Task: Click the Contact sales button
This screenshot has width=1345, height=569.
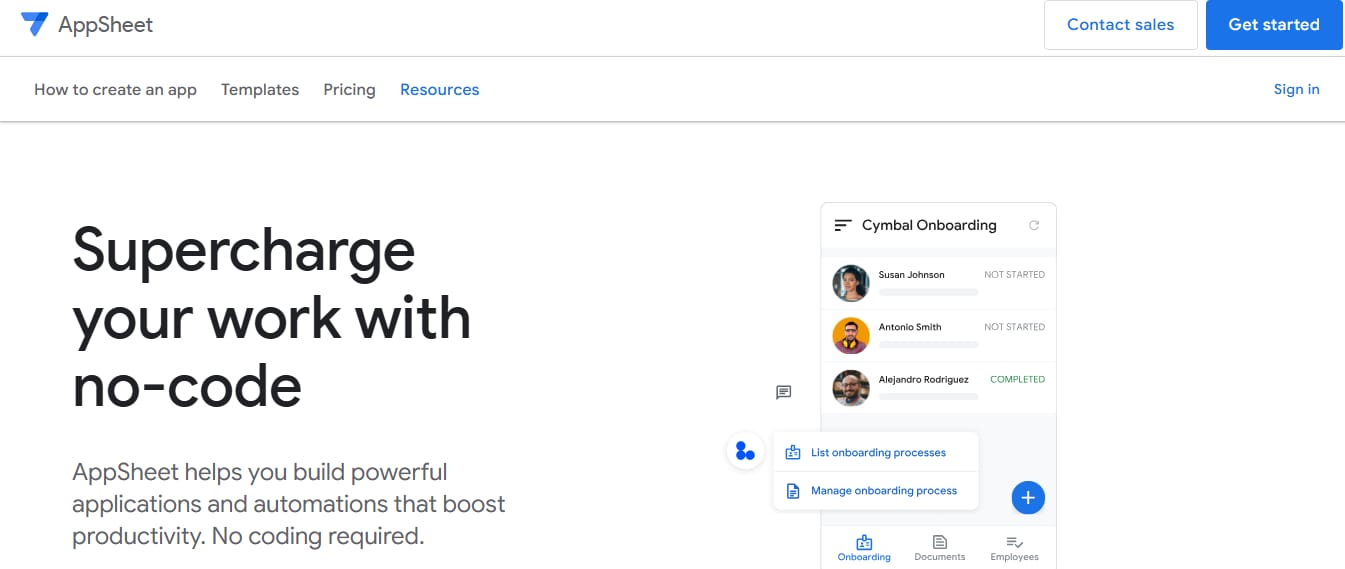Action: coord(1120,25)
